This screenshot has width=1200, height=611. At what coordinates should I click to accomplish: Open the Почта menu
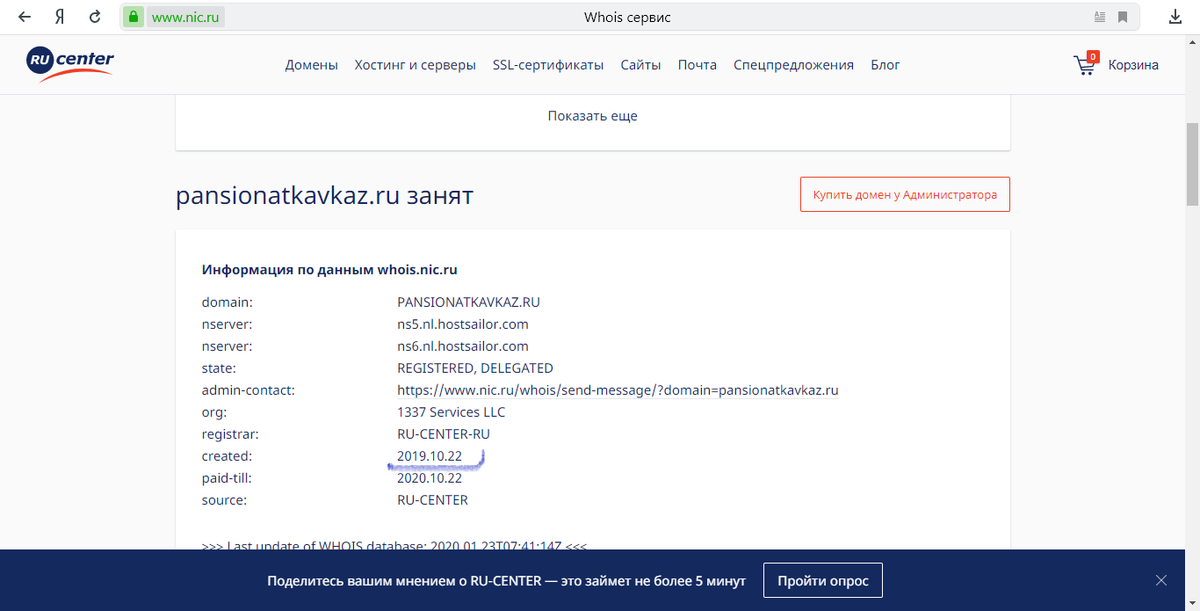[697, 64]
